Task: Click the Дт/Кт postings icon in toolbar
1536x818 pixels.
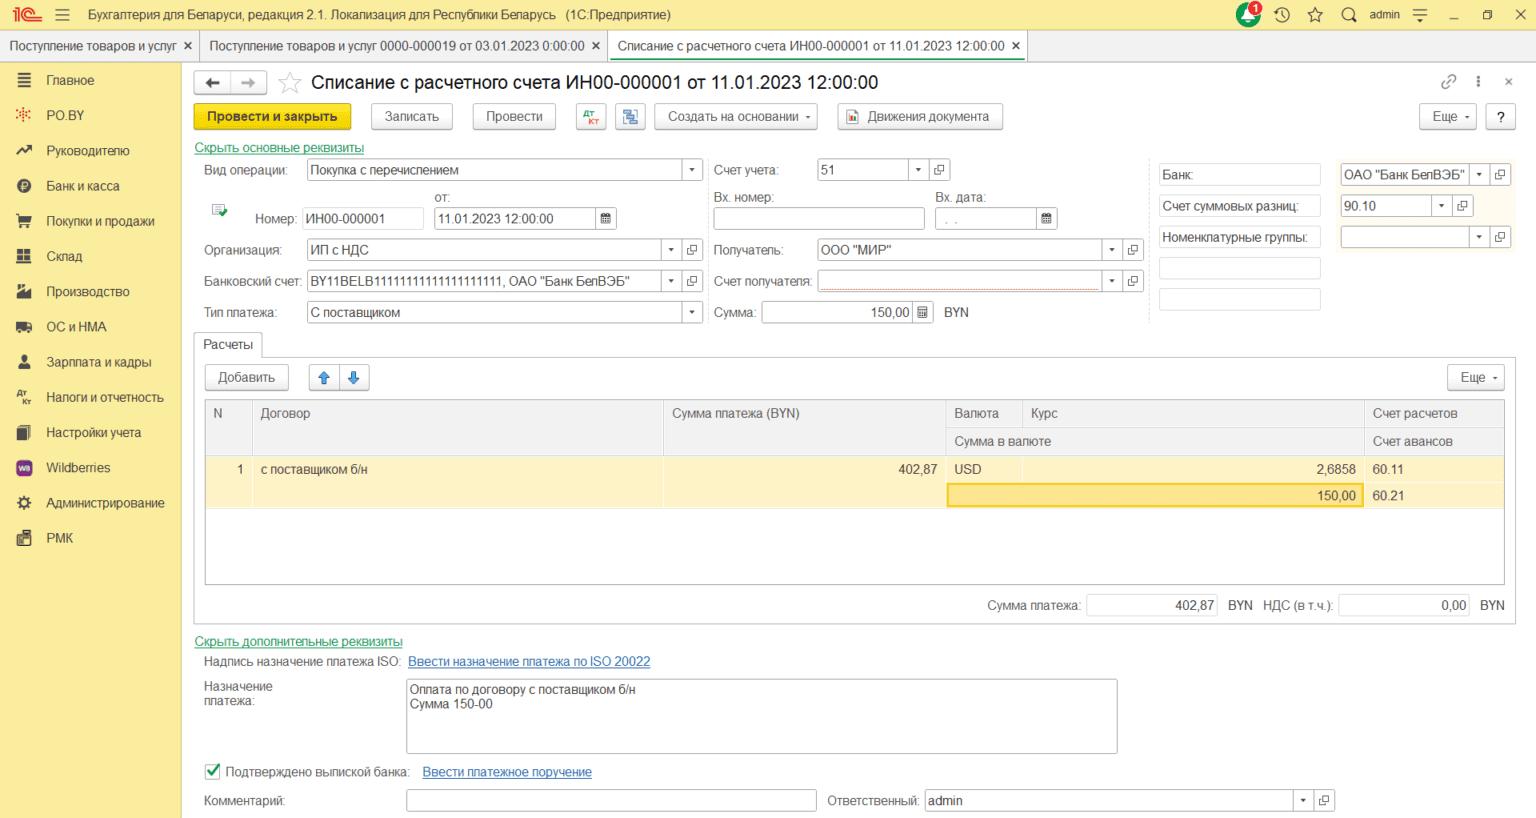Action: point(591,117)
